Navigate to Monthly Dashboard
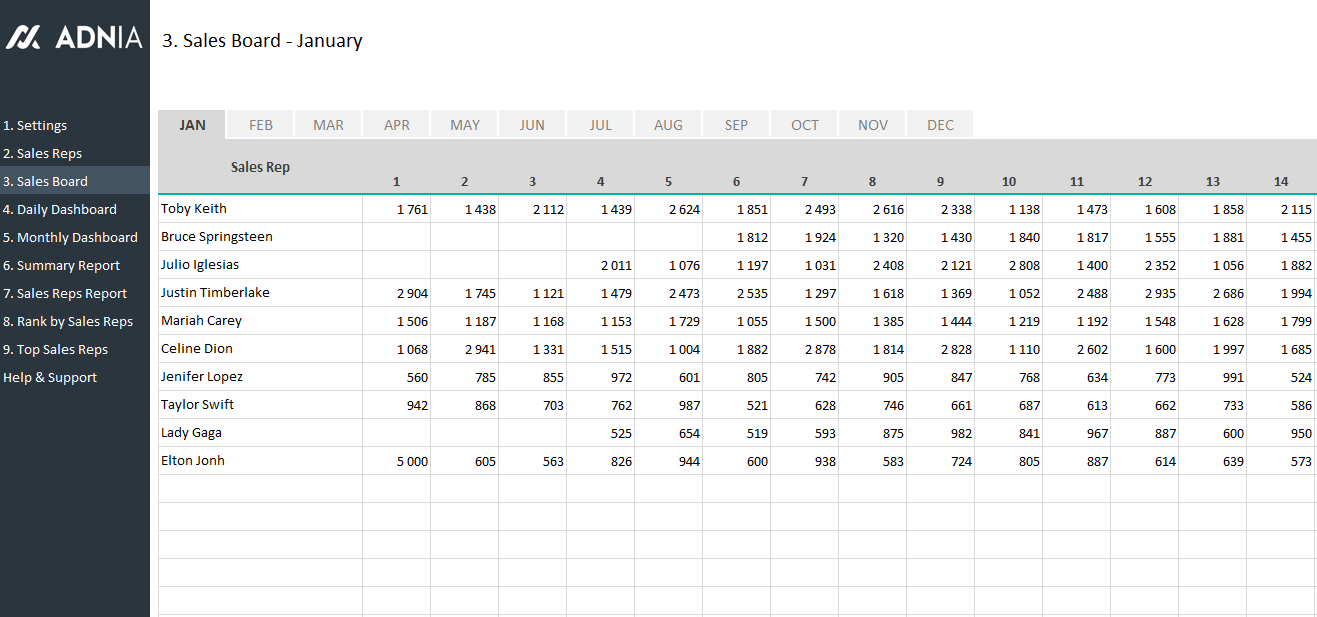The height and width of the screenshot is (617, 1317). pyautogui.click(x=70, y=238)
